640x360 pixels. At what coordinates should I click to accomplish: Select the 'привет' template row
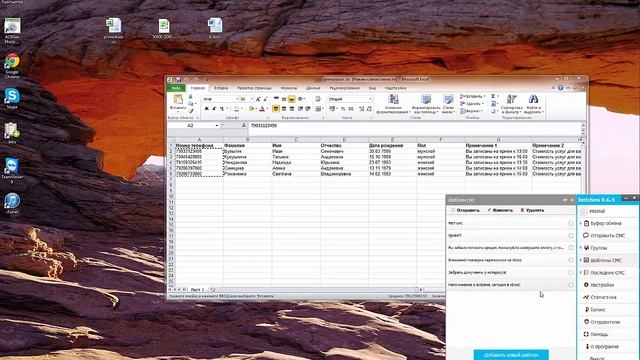pos(510,236)
